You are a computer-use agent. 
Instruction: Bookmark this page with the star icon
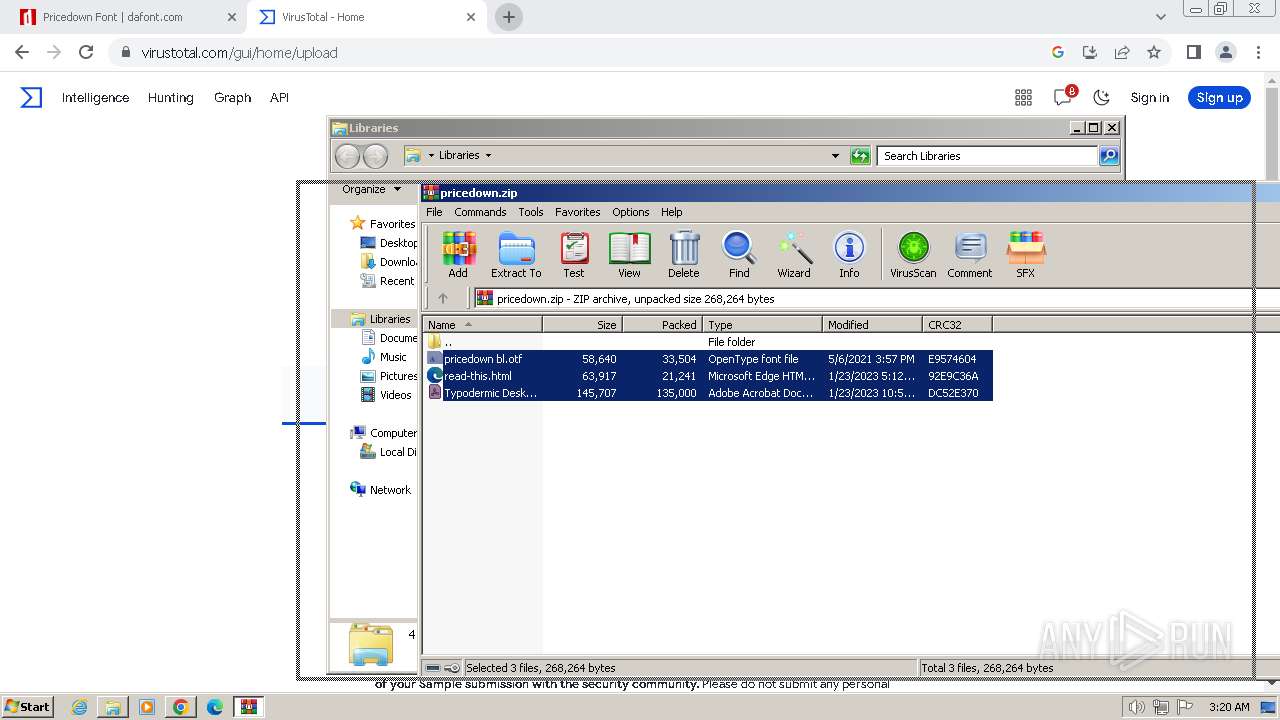coord(1154,52)
